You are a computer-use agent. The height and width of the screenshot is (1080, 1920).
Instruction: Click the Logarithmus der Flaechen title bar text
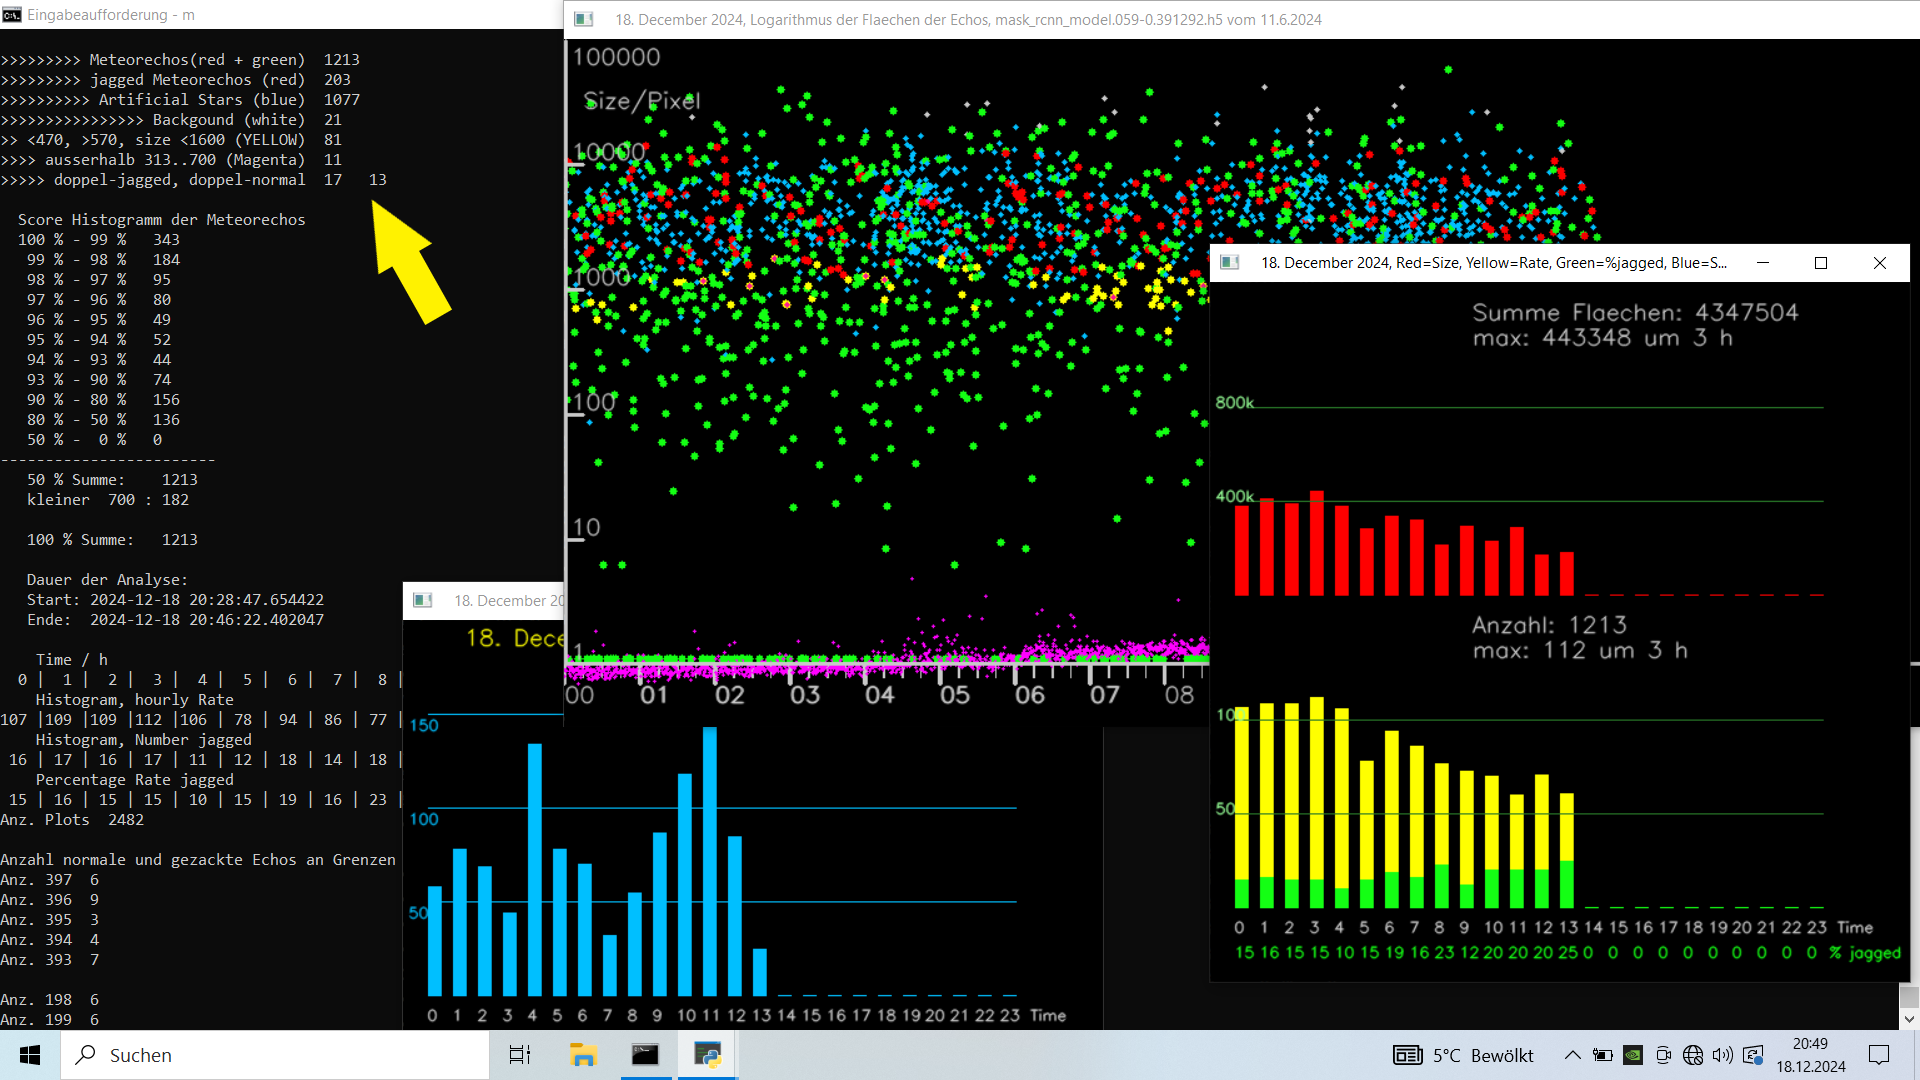tap(968, 19)
